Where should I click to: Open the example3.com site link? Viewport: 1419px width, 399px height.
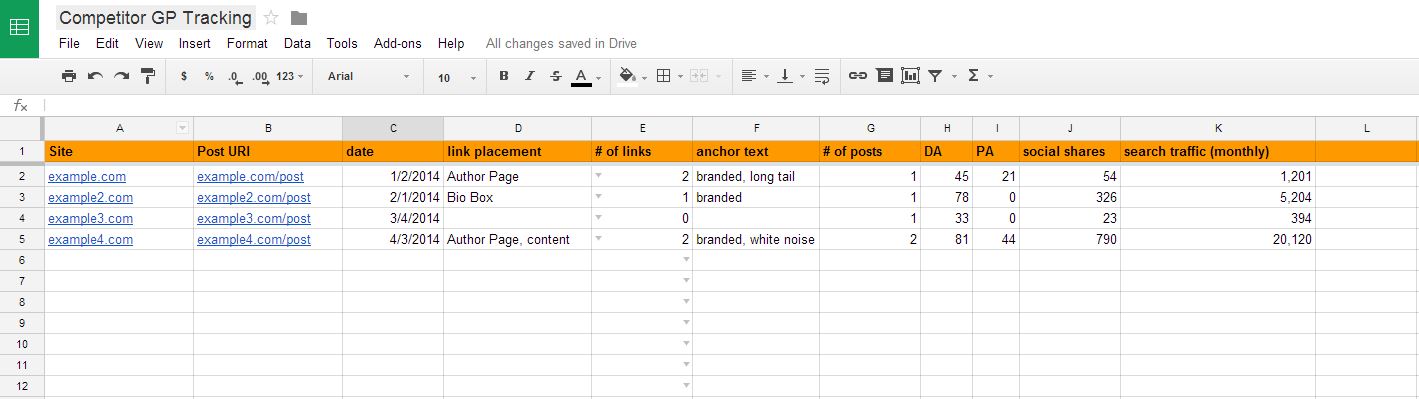[x=90, y=219]
